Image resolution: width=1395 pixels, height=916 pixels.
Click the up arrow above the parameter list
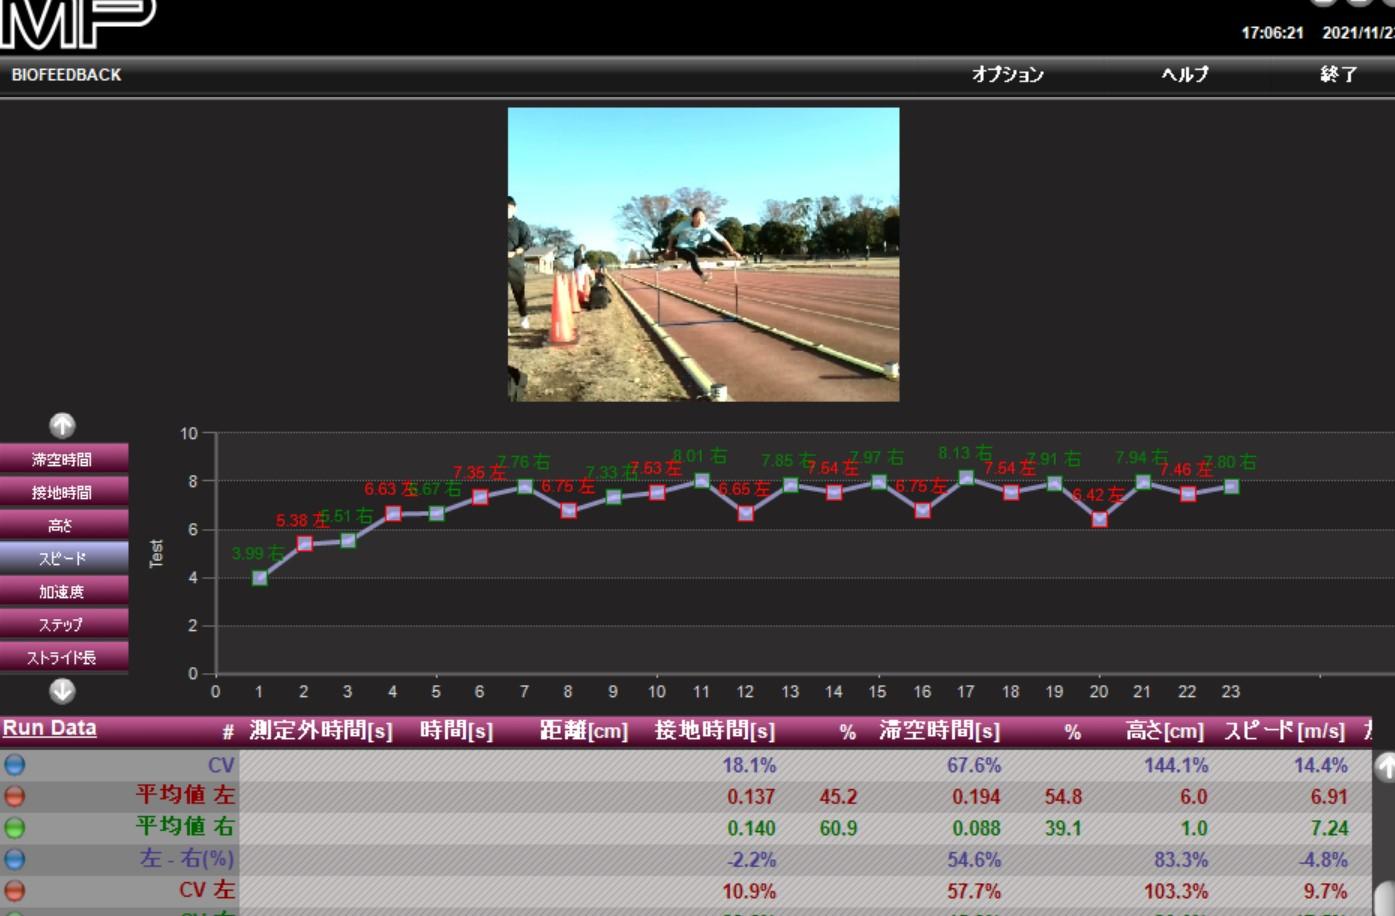click(x=62, y=426)
